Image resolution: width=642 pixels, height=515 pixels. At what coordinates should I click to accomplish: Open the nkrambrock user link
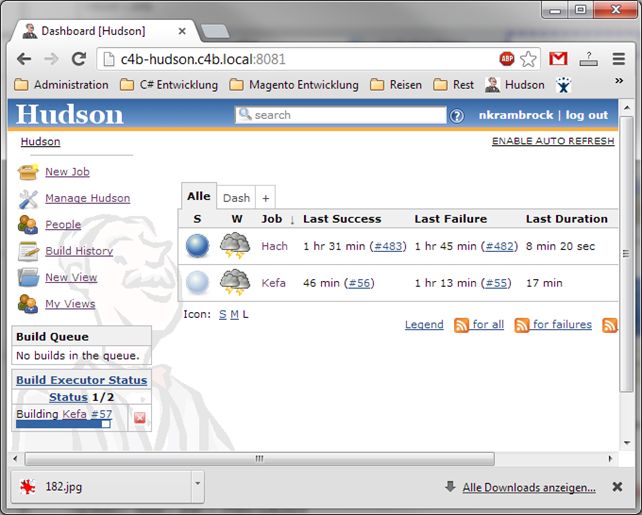[x=516, y=115]
